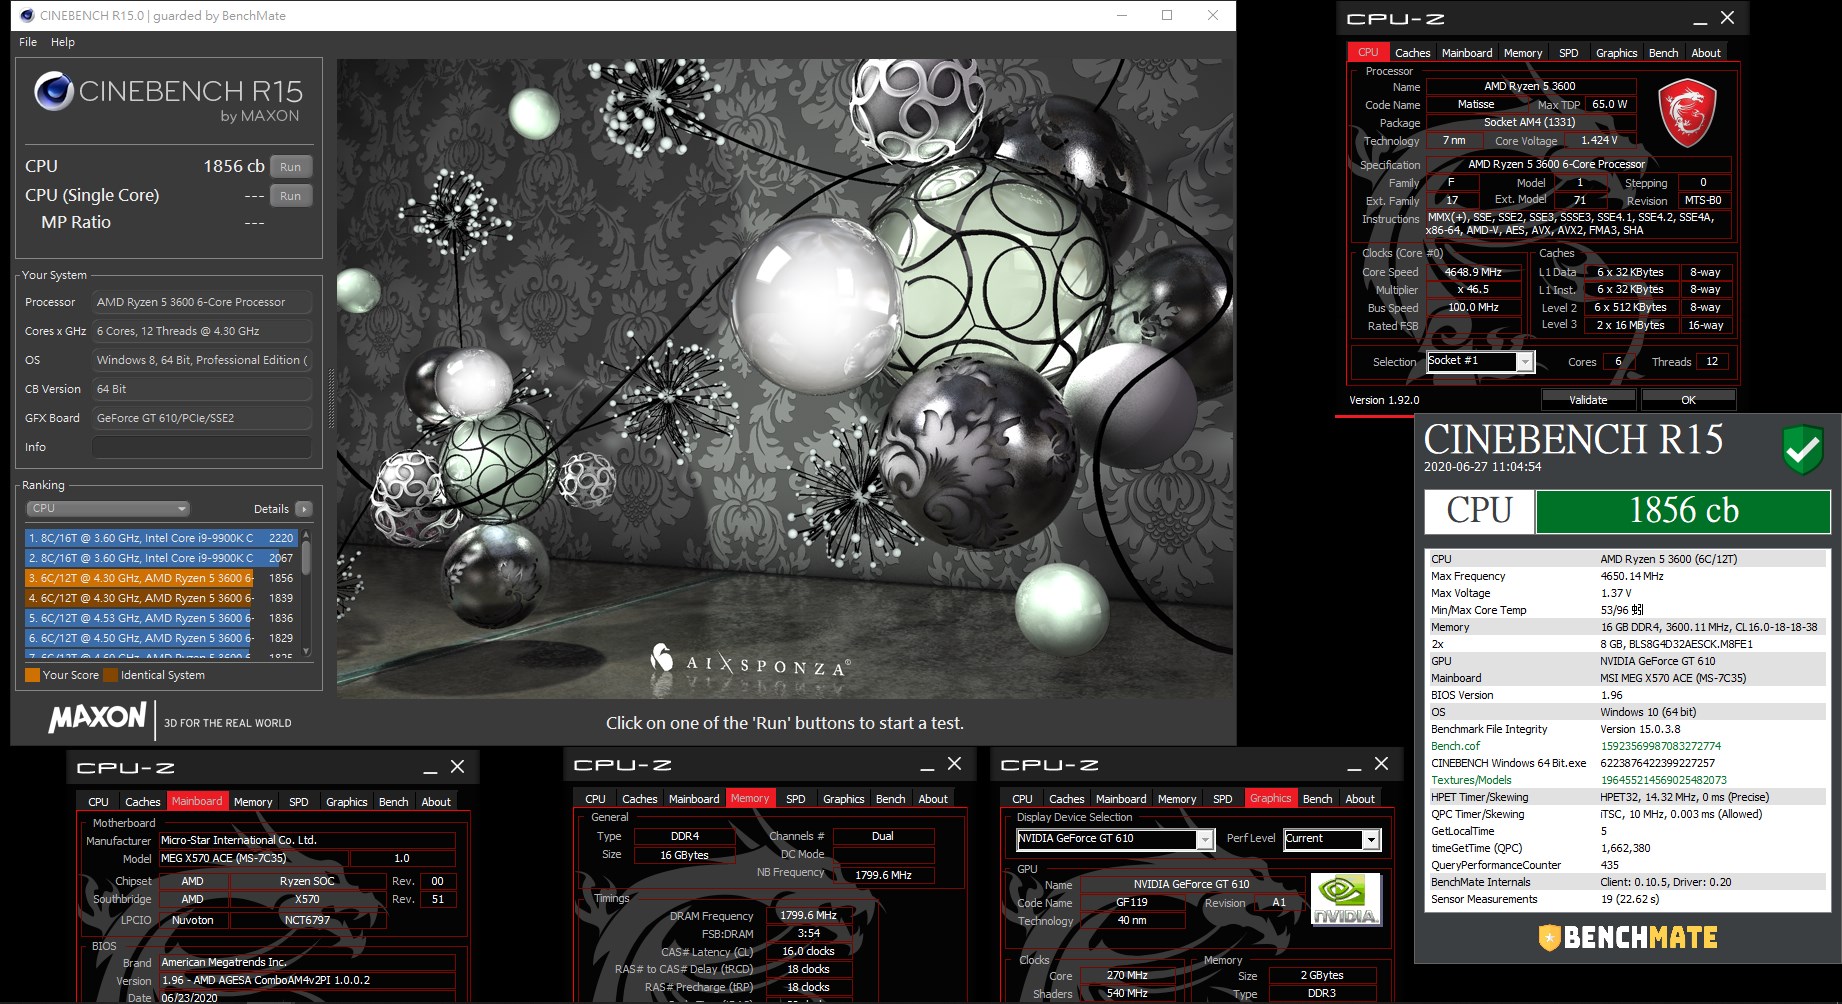This screenshot has width=1842, height=1004.
Task: Click the green 1856 cb score in BenchMate
Action: coord(1683,511)
